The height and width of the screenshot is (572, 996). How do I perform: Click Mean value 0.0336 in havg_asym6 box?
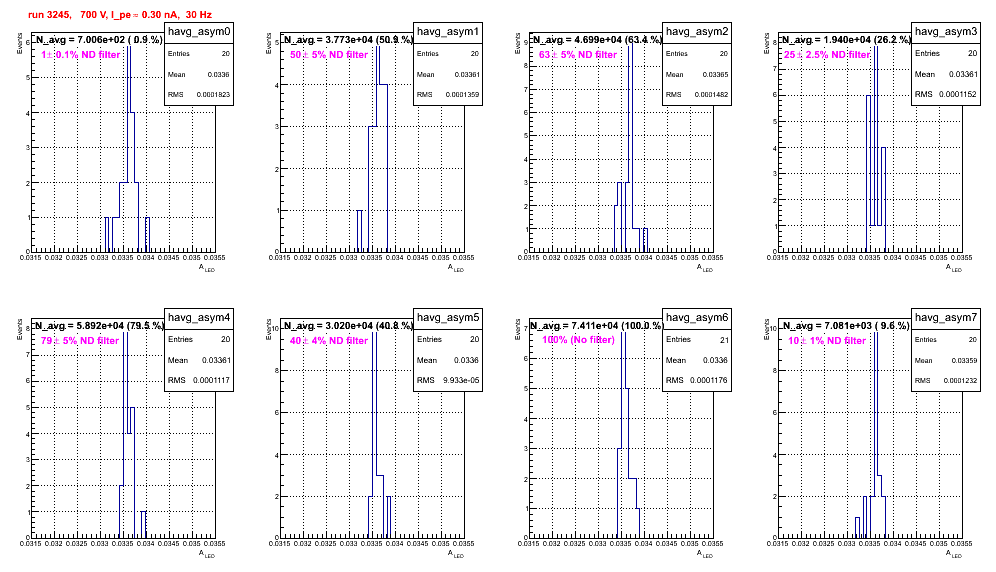(x=716, y=360)
